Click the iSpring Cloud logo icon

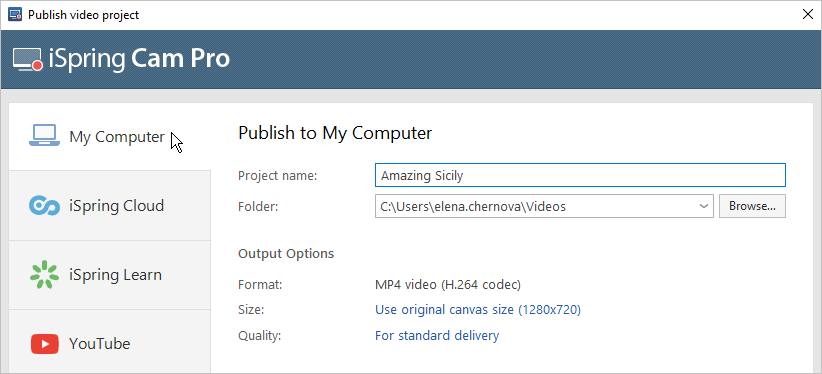[45, 205]
